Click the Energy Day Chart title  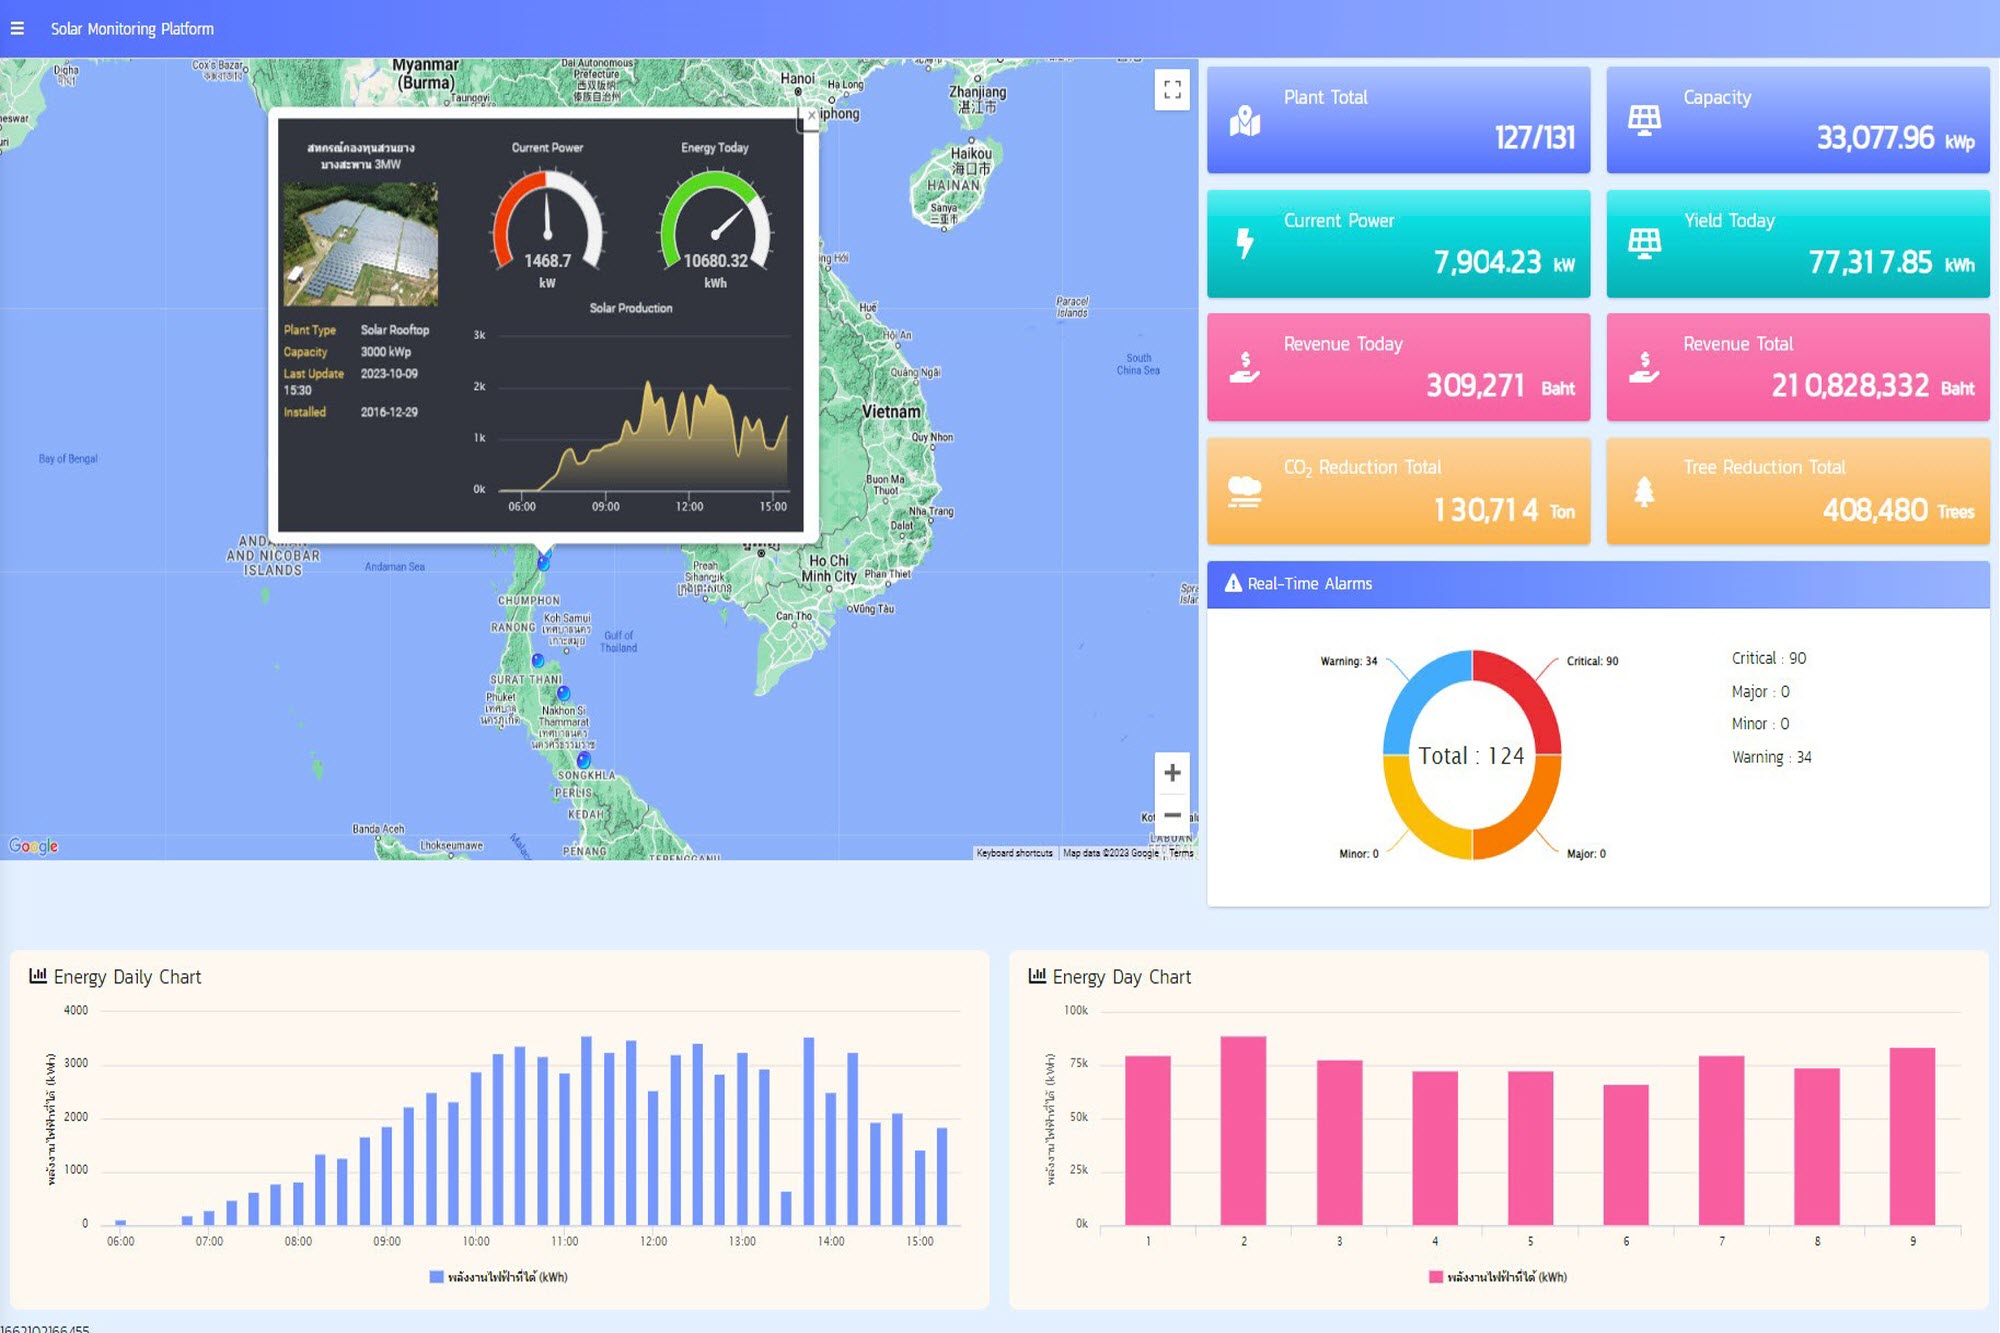pos(1121,977)
